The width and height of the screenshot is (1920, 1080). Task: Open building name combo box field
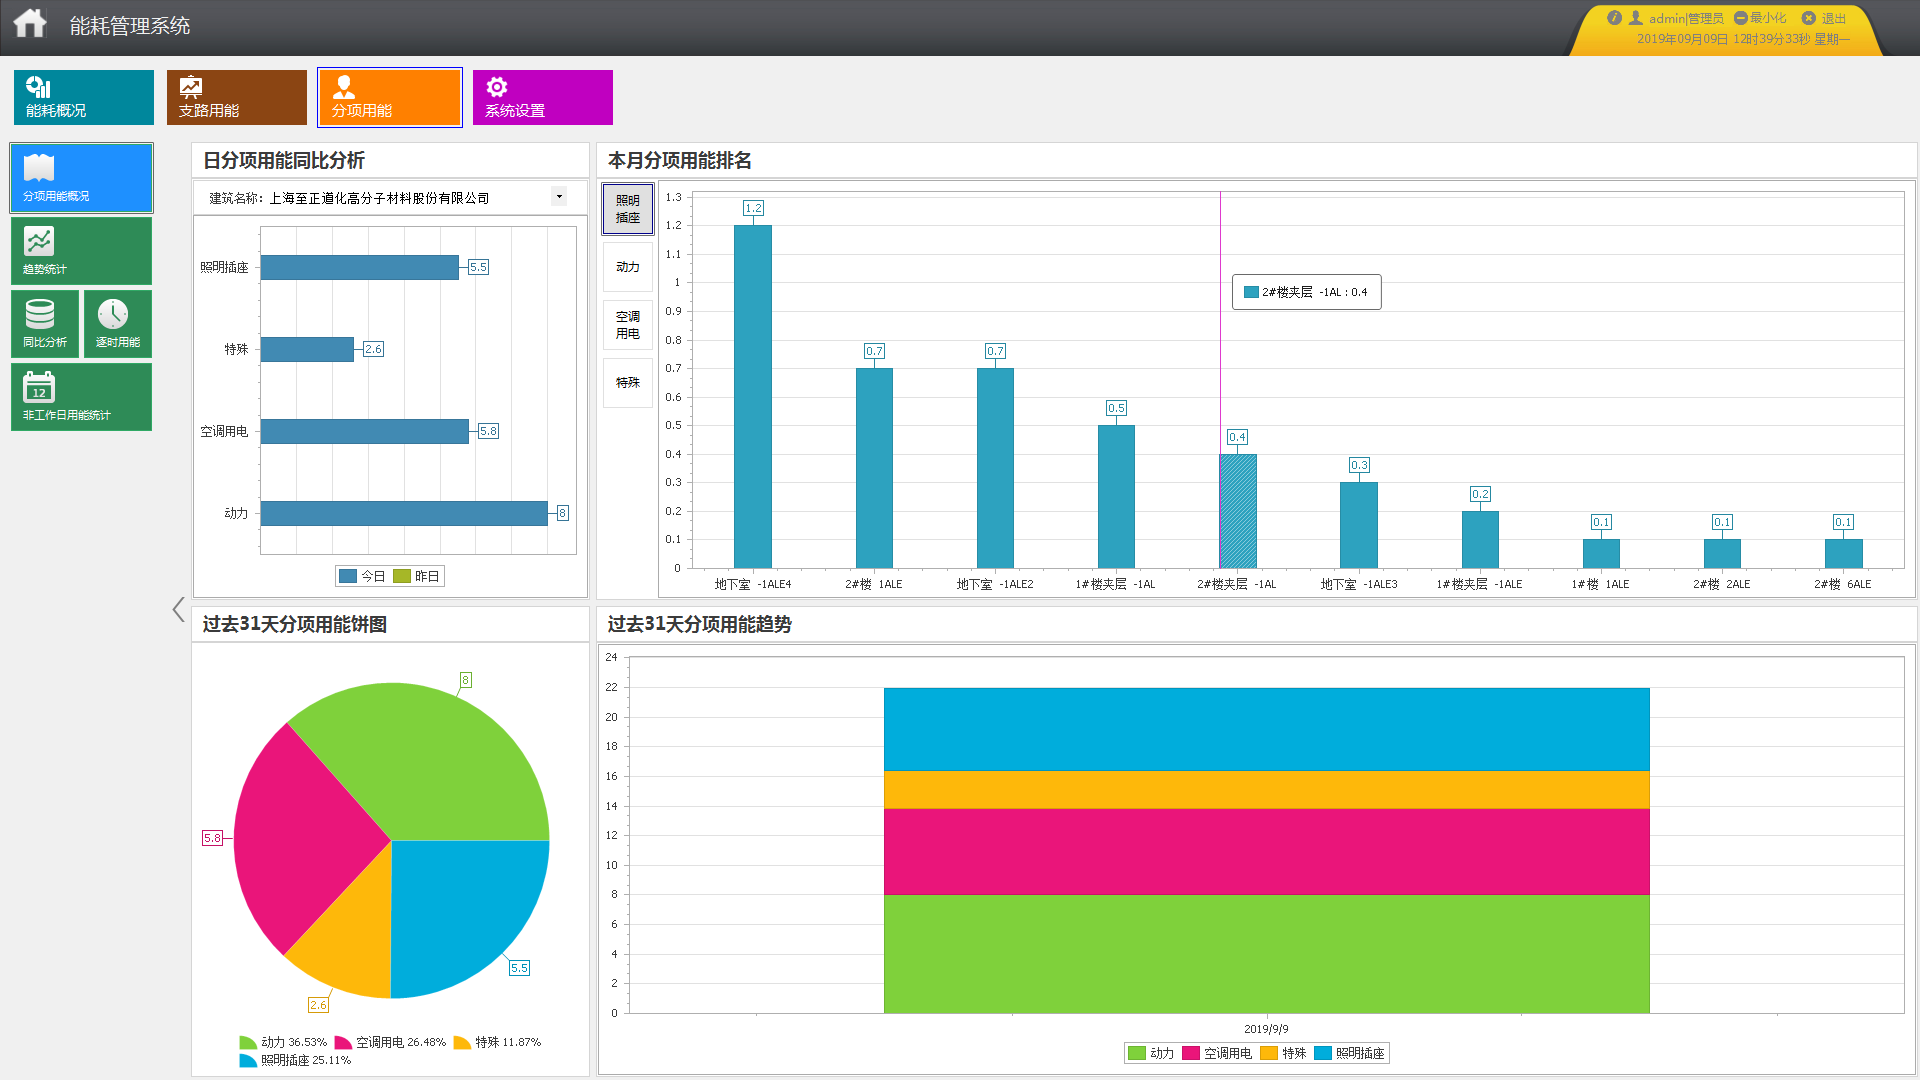pyautogui.click(x=400, y=198)
